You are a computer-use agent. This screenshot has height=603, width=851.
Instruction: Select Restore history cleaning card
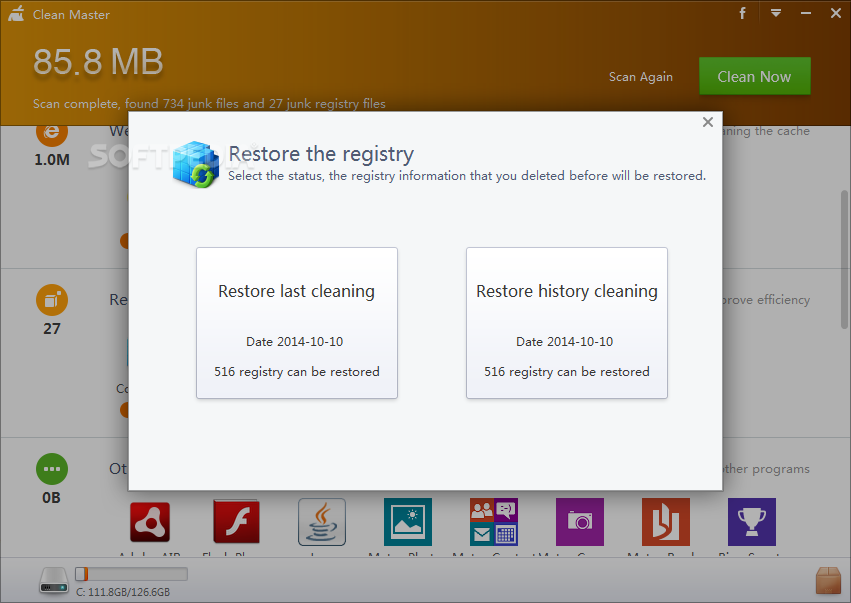tap(567, 323)
